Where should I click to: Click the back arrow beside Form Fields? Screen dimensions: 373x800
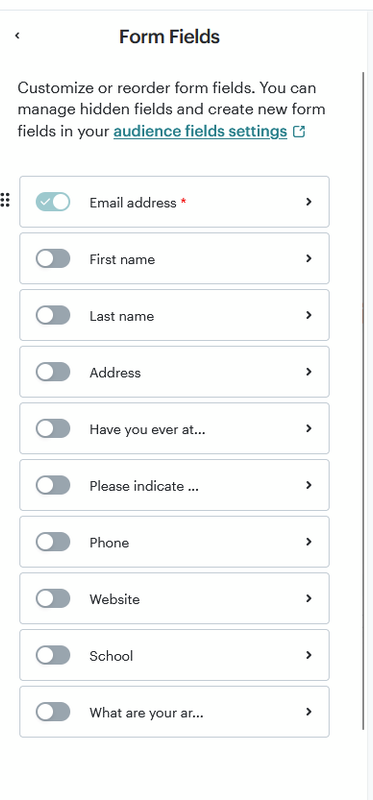tap(17, 35)
